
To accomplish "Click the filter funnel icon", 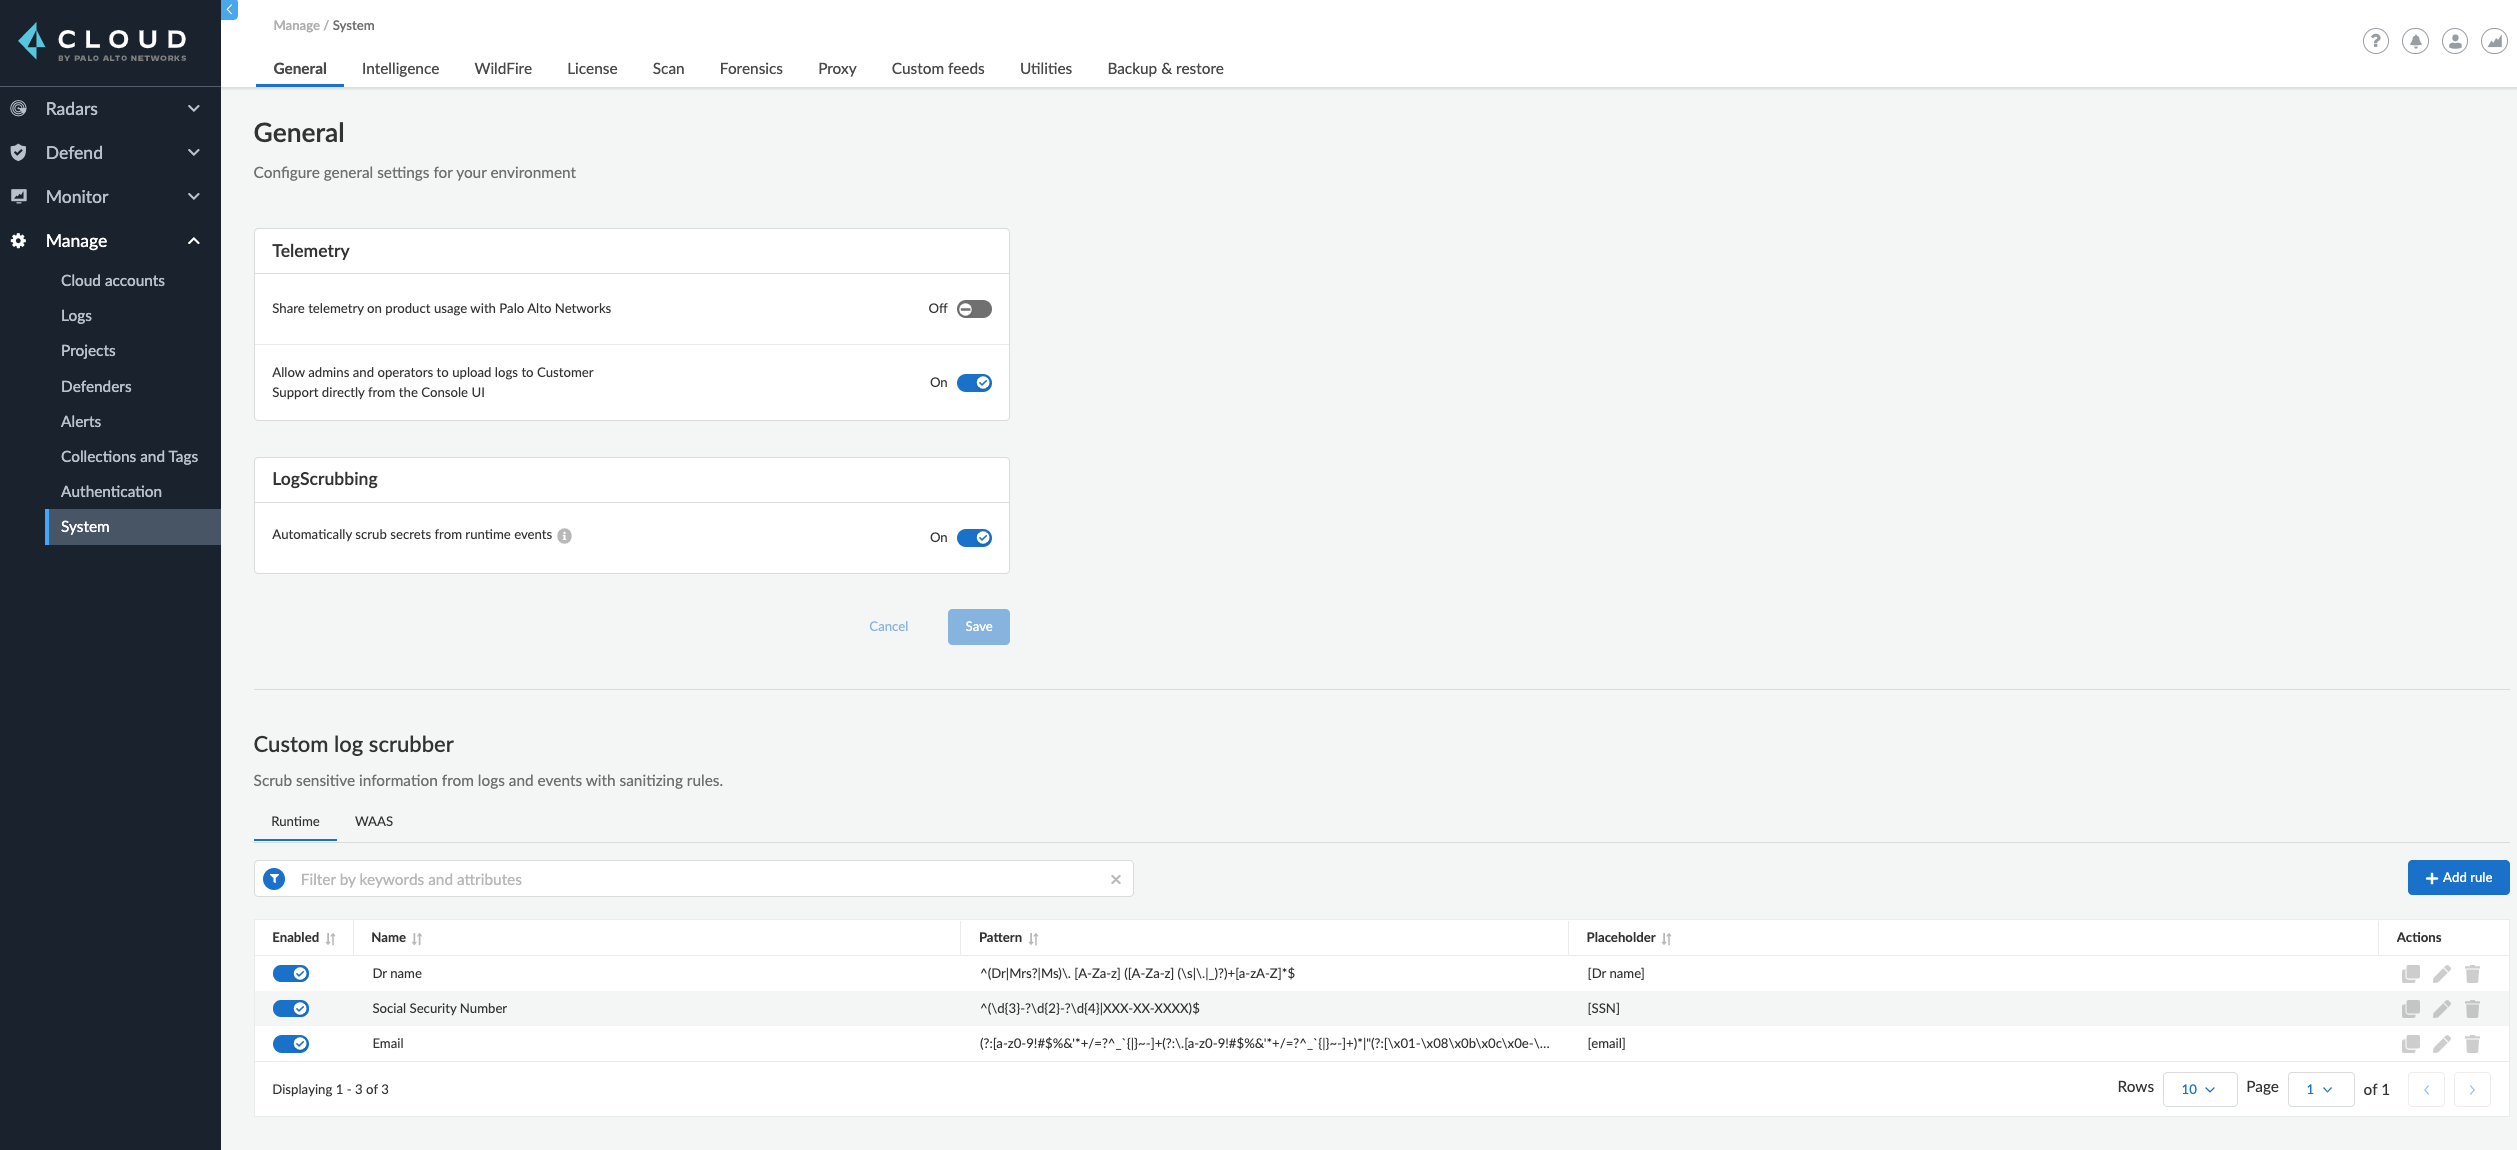I will (274, 879).
